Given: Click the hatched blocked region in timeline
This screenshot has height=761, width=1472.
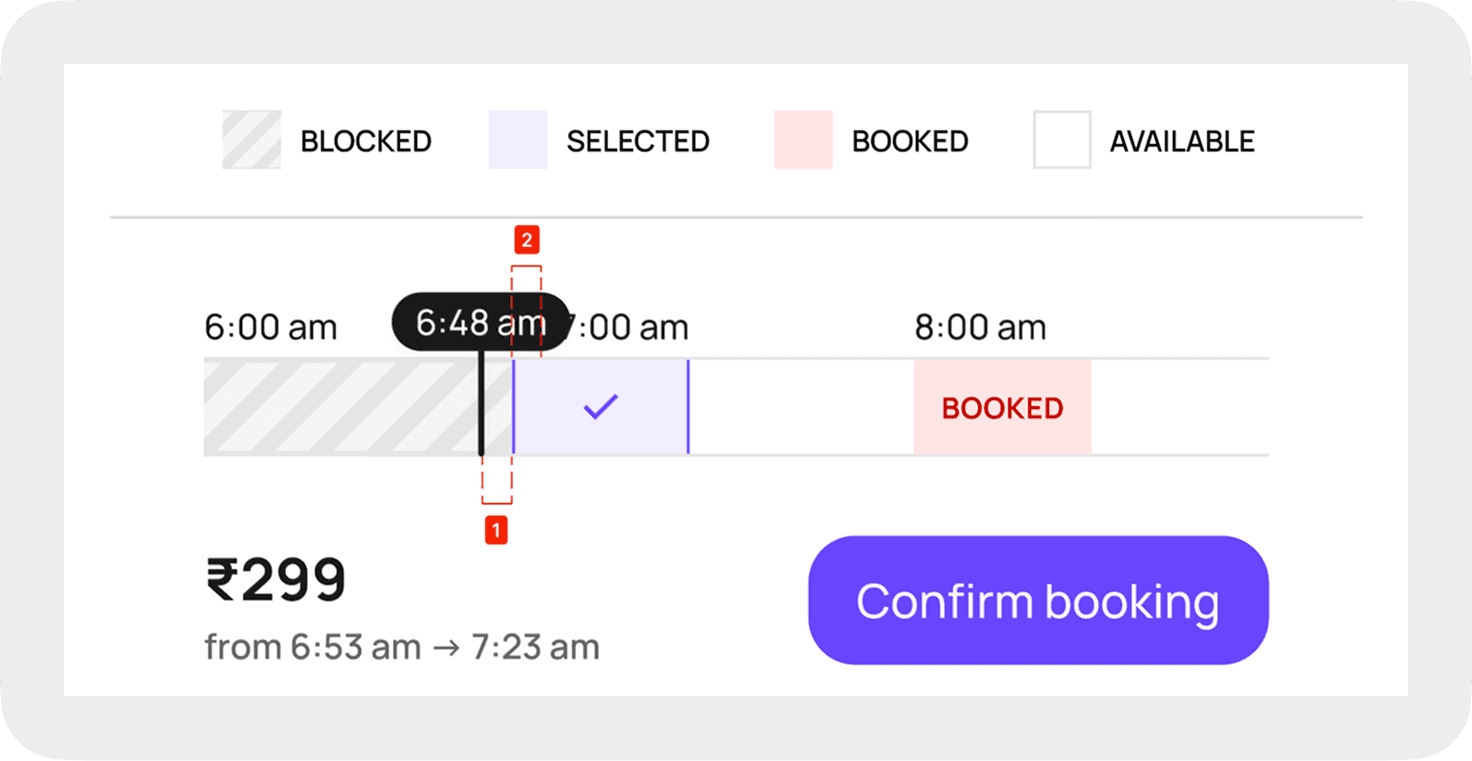Looking at the screenshot, I should point(340,407).
